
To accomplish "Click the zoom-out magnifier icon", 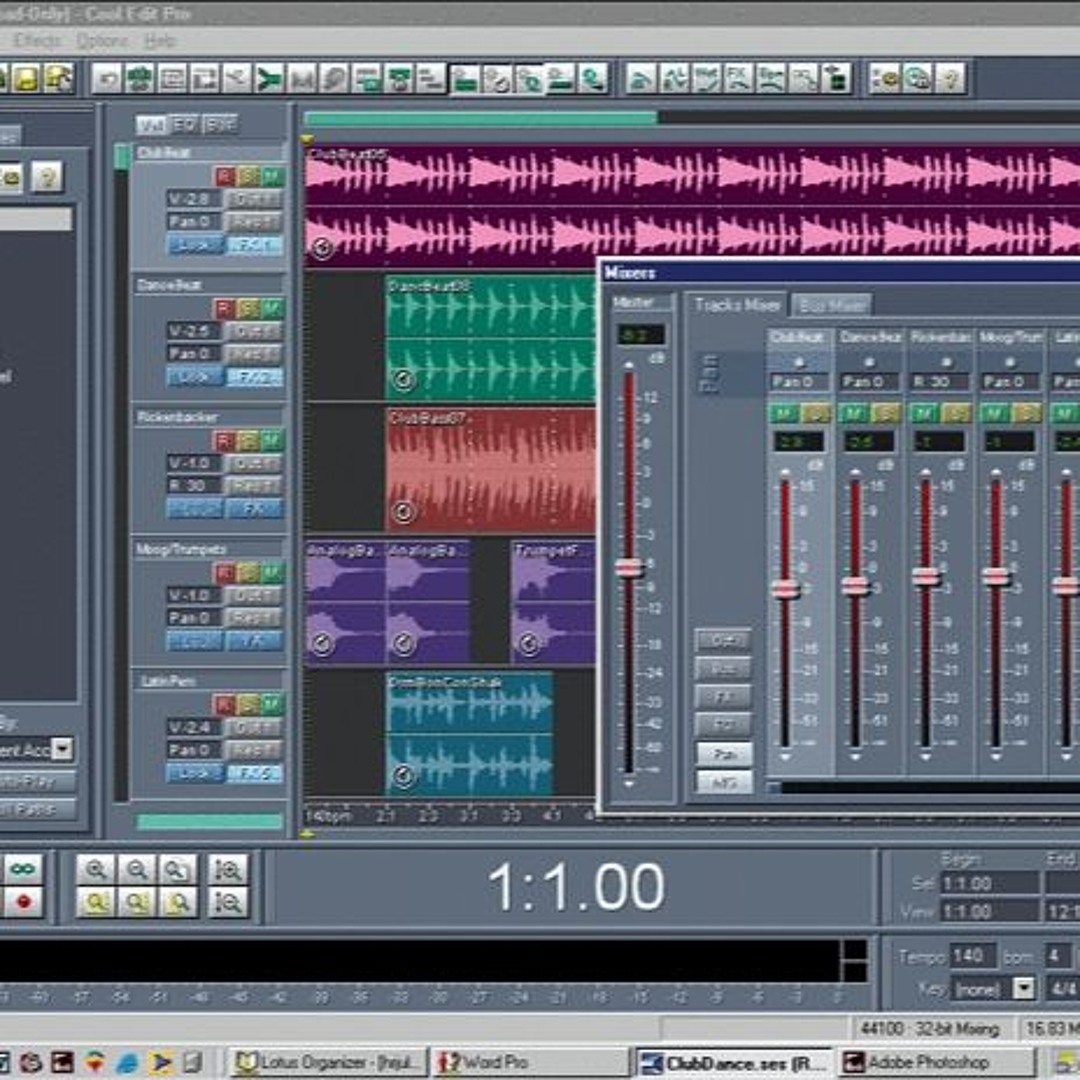I will pos(135,869).
